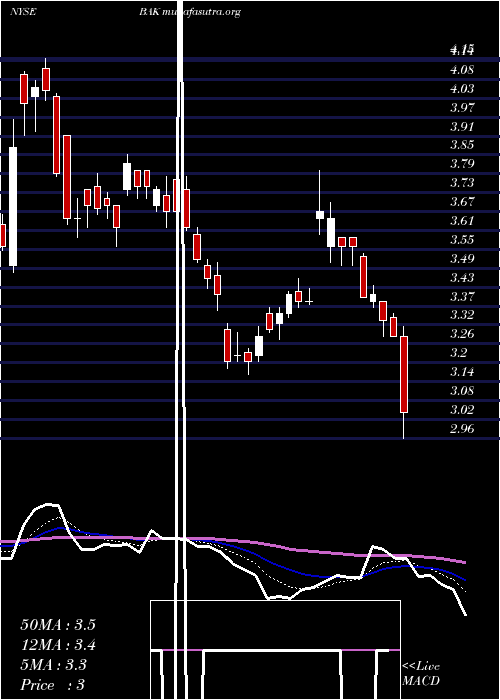The width and height of the screenshot is (500, 700).
Task: Click the 3.97 price level label
Action: pos(462,108)
